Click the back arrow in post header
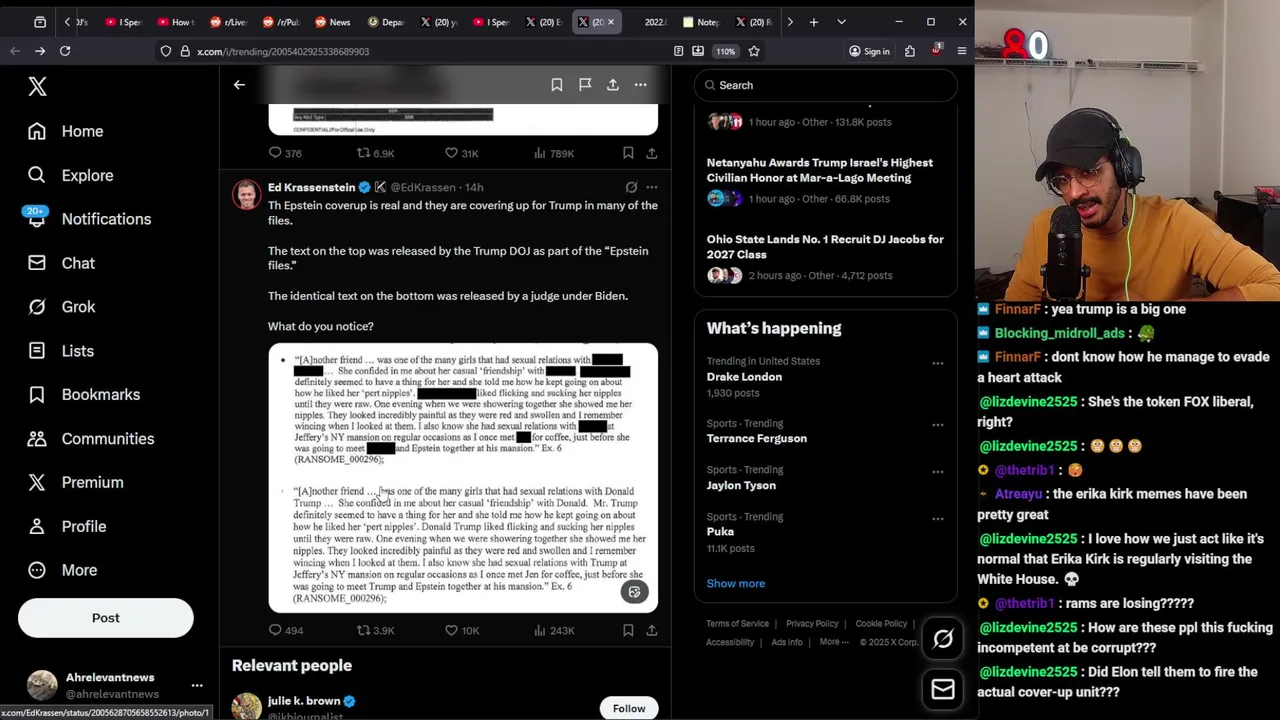The image size is (1280, 720). pos(239,85)
